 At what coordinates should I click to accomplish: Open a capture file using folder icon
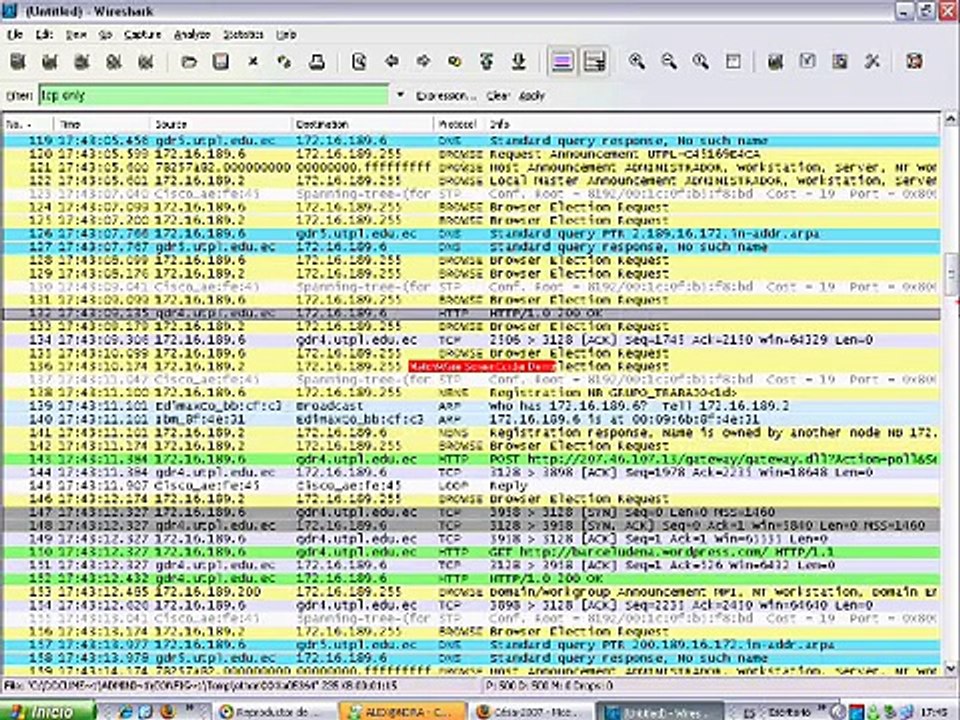189,61
